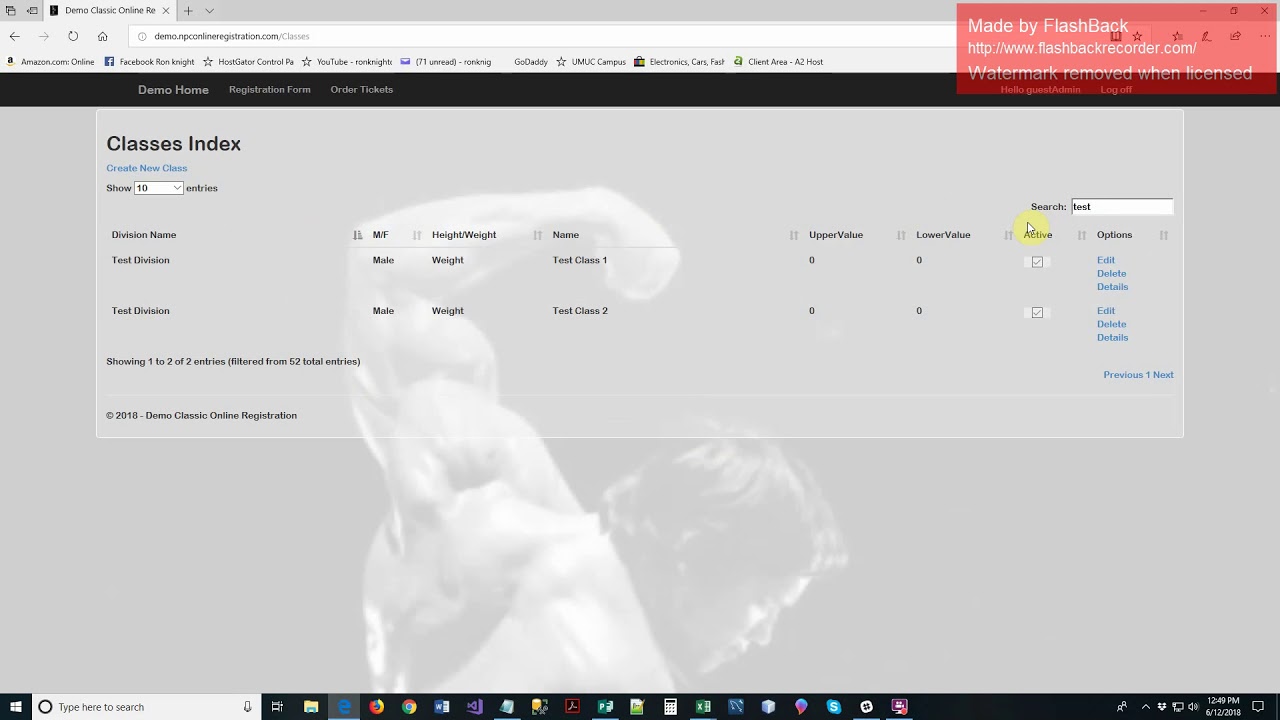Sort by LowerValue column header
This screenshot has width=1280, height=720.
[964, 235]
